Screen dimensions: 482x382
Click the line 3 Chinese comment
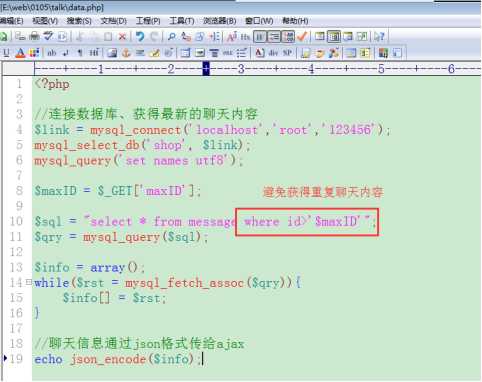[146, 114]
